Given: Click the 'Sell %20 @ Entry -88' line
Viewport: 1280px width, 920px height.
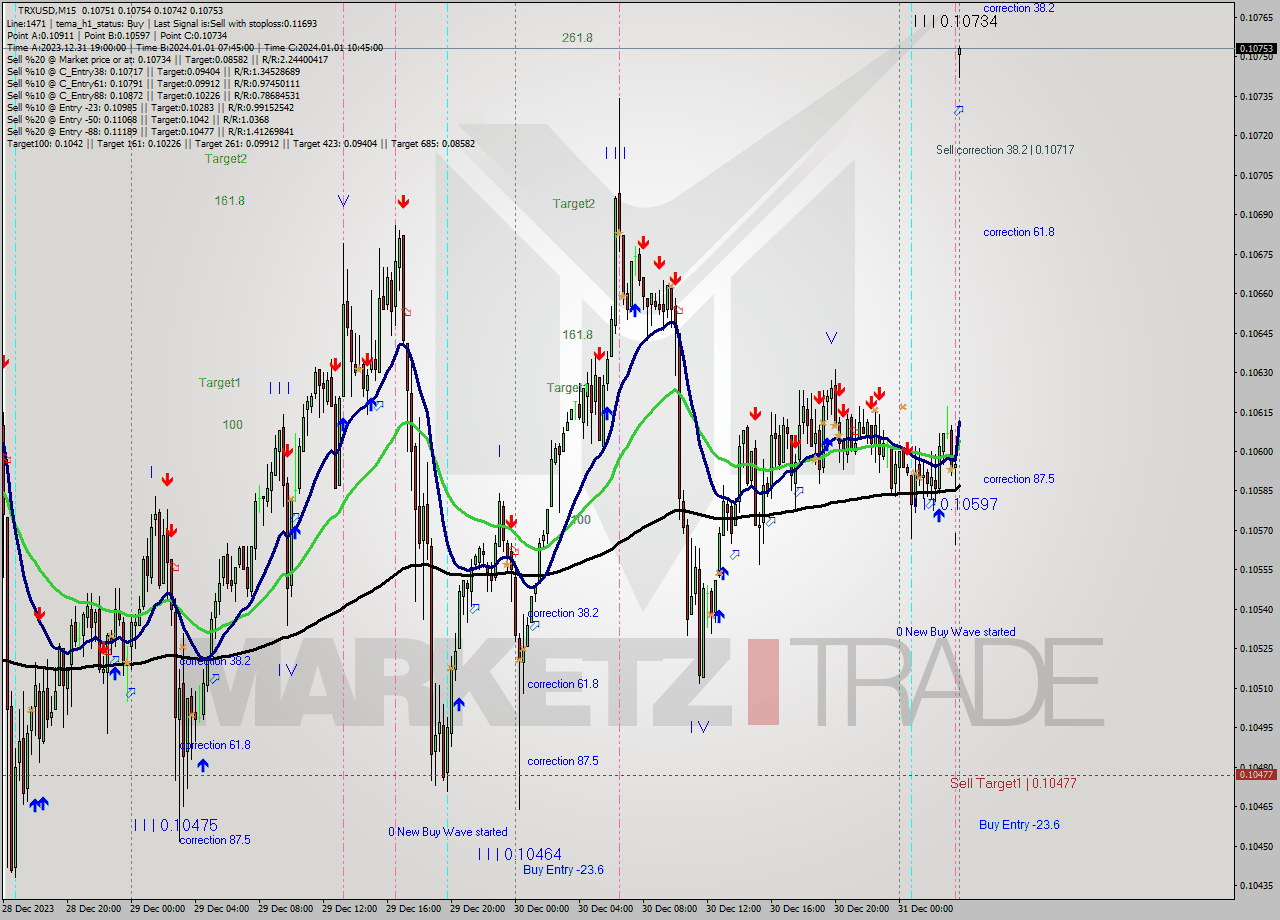Looking at the screenshot, I should (x=150, y=131).
